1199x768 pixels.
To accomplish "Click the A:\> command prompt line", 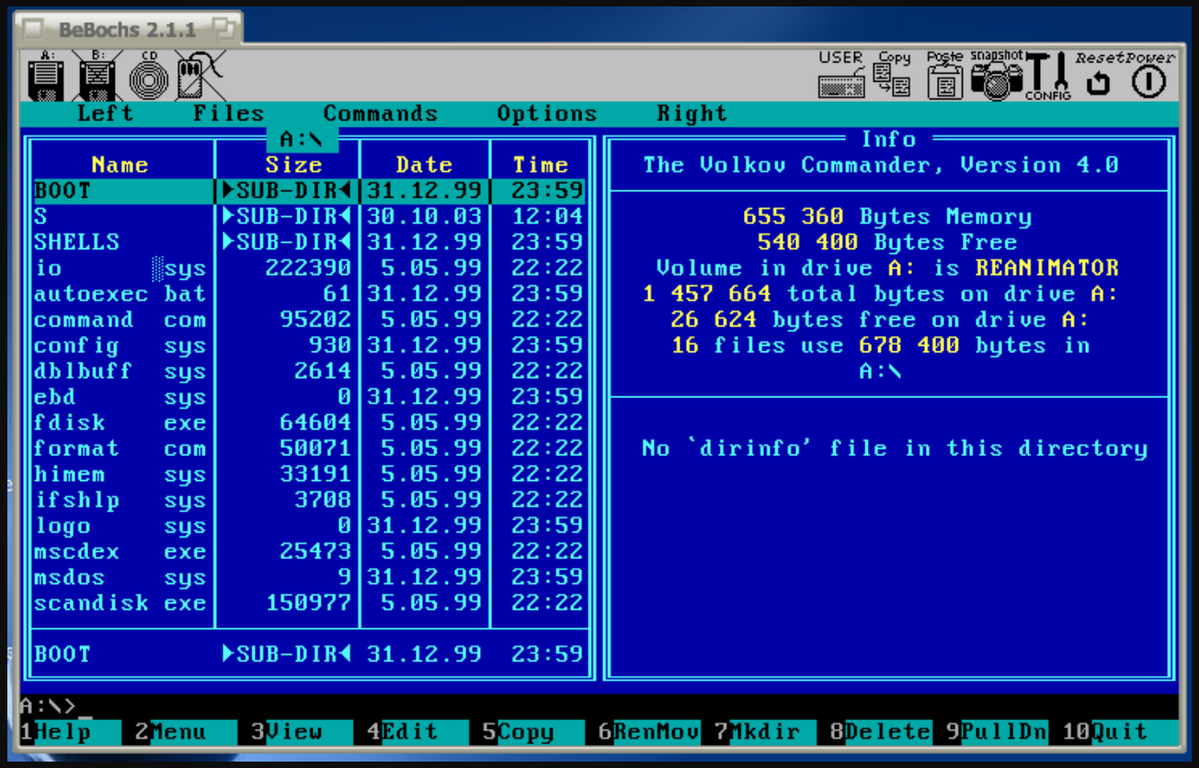I will point(600,706).
